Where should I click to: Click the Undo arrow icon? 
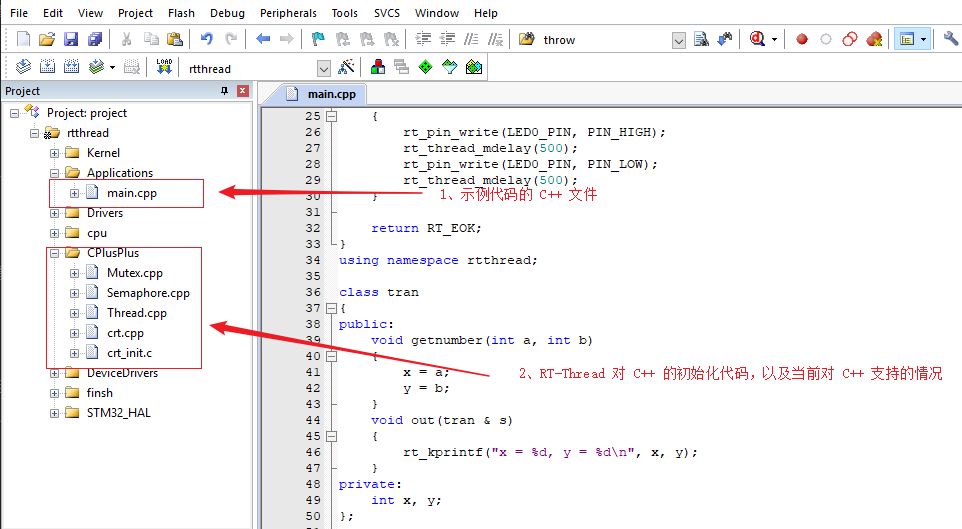[x=207, y=39]
